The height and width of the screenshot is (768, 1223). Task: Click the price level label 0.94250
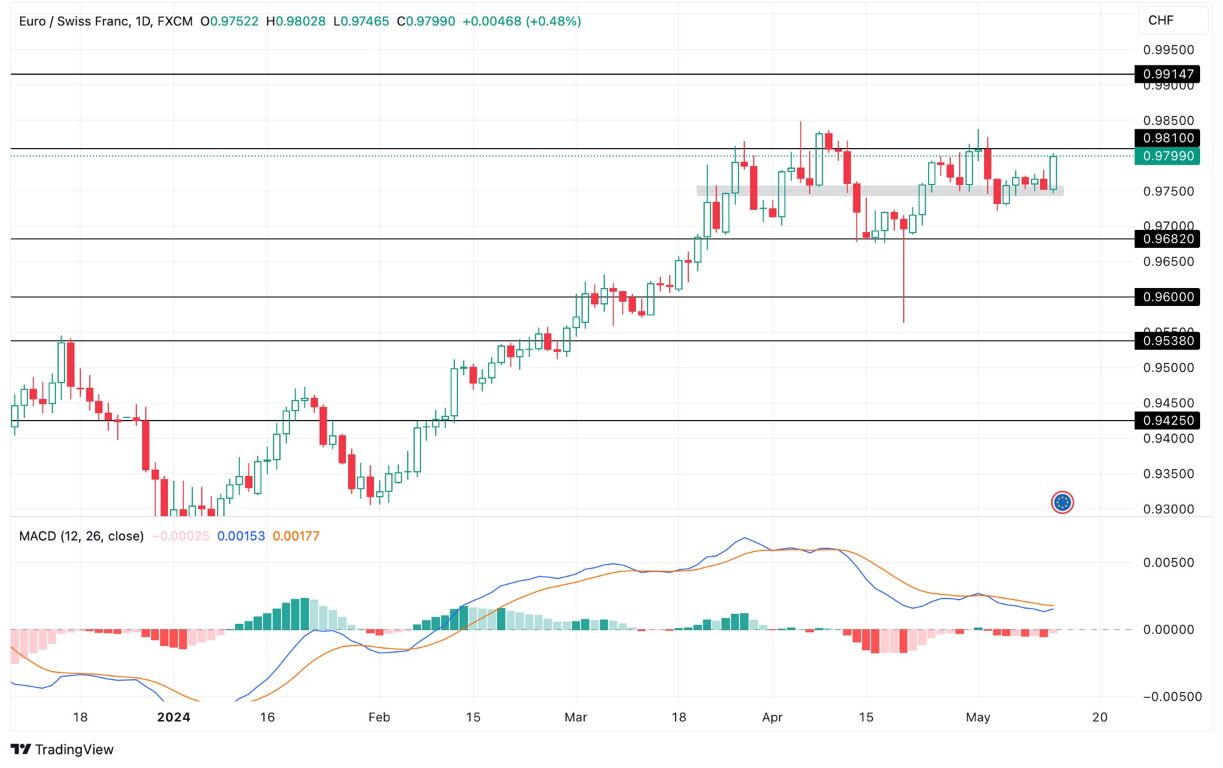pos(1170,421)
